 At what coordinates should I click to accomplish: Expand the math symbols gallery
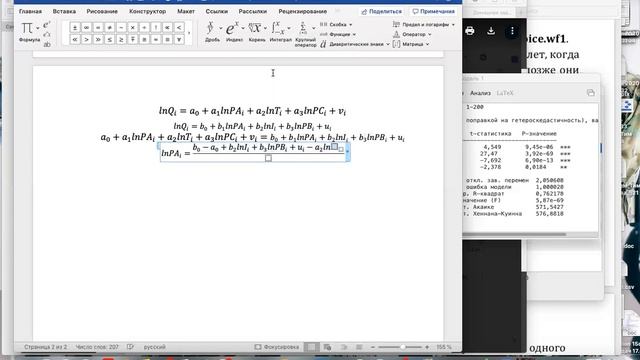189,33
